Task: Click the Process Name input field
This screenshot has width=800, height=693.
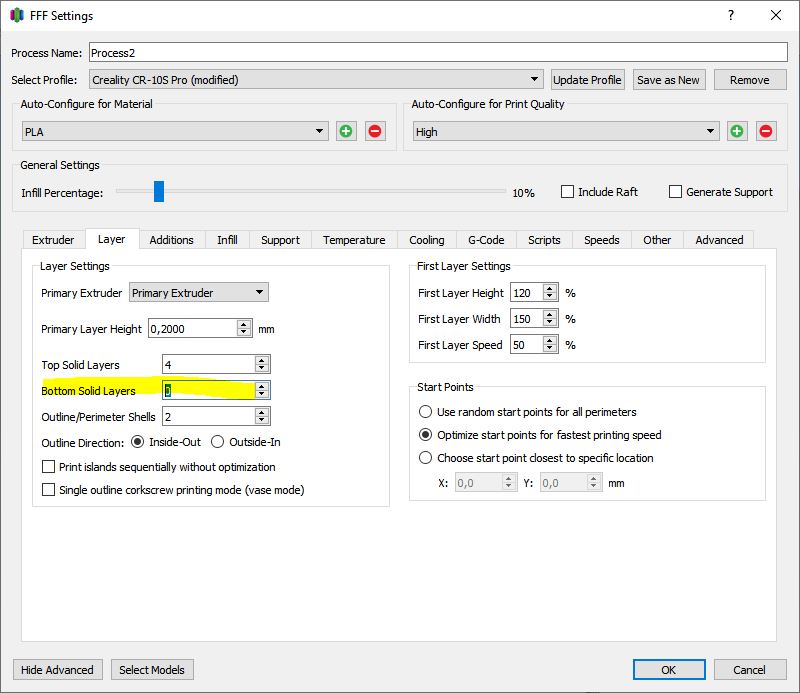Action: coord(438,53)
